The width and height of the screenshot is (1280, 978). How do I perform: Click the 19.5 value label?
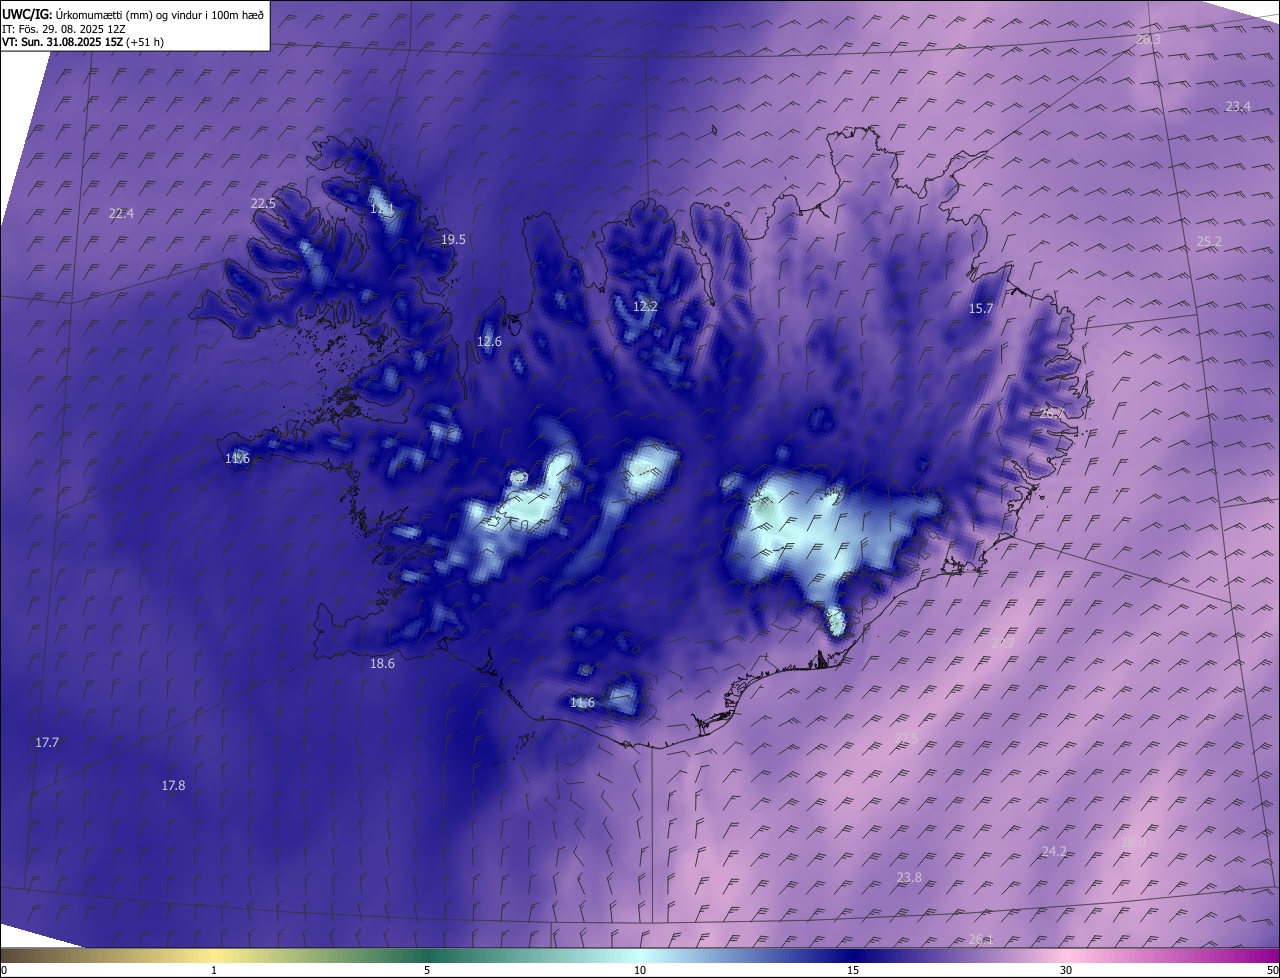[453, 239]
